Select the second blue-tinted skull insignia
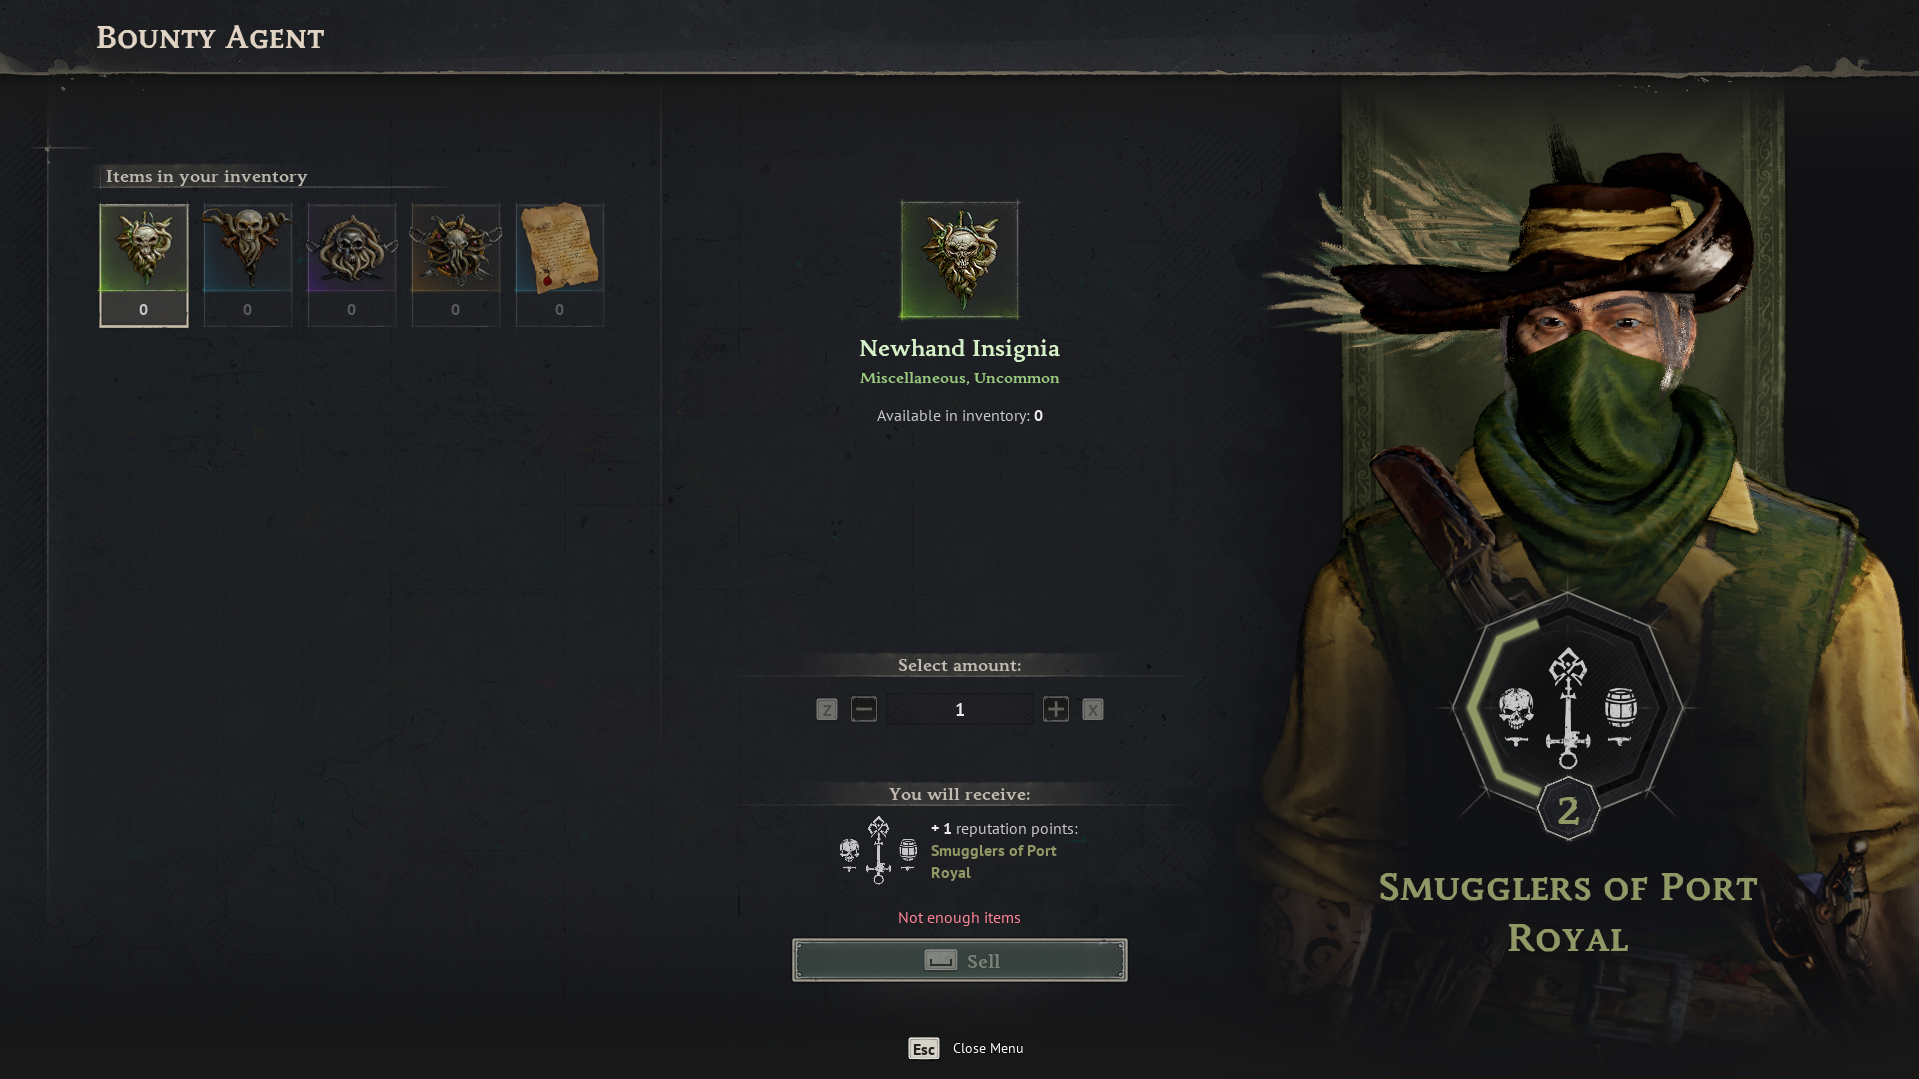This screenshot has width=1919, height=1079. (x=247, y=265)
